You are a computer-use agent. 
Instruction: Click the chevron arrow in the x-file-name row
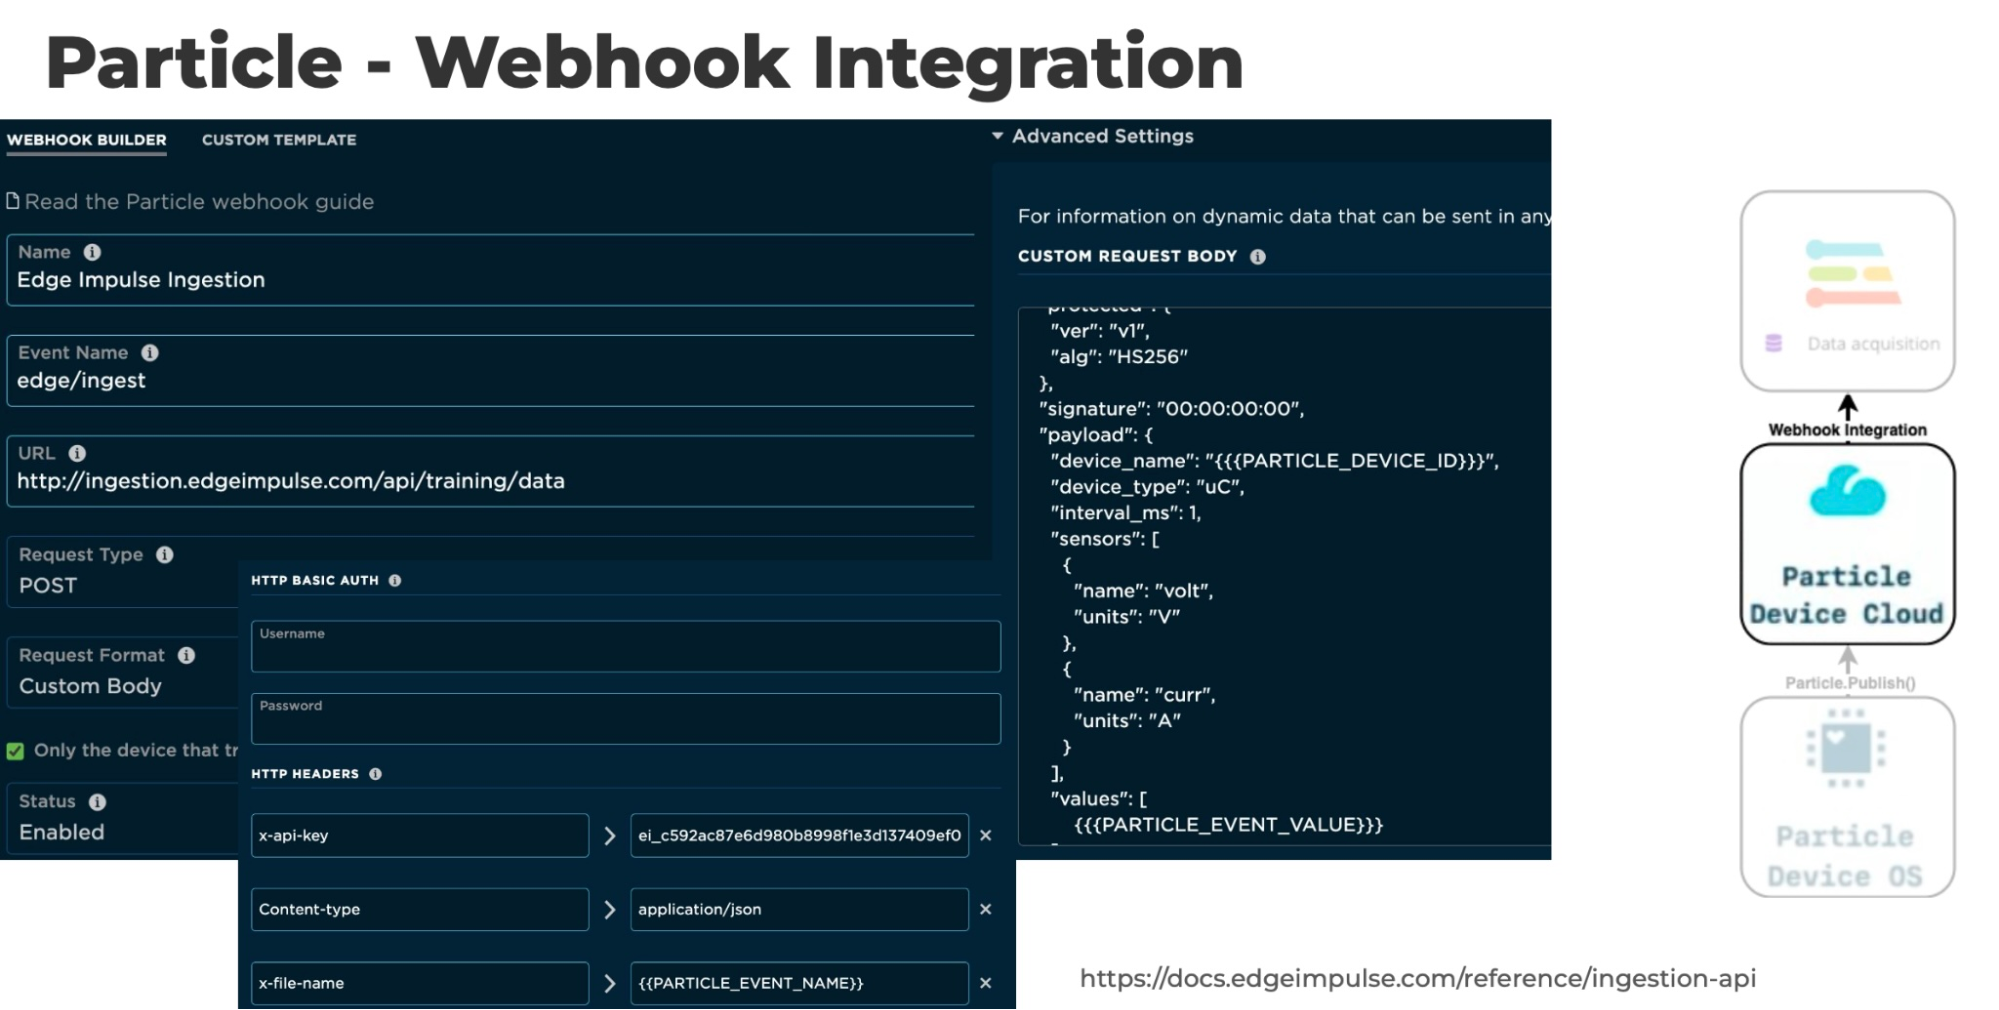(x=609, y=984)
